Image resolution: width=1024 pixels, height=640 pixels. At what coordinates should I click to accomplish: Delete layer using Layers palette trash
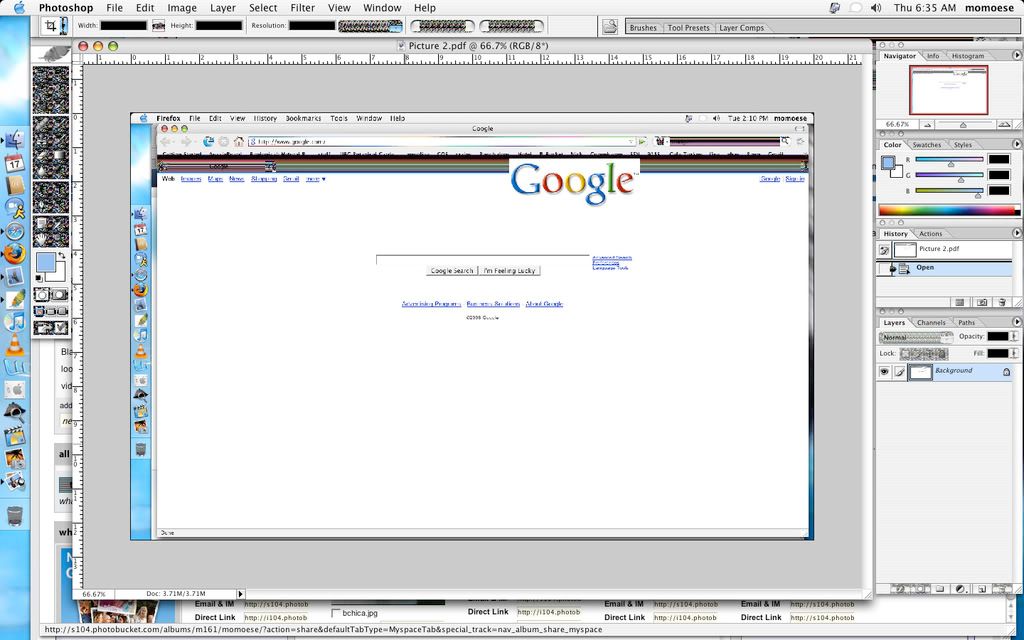(1002, 588)
